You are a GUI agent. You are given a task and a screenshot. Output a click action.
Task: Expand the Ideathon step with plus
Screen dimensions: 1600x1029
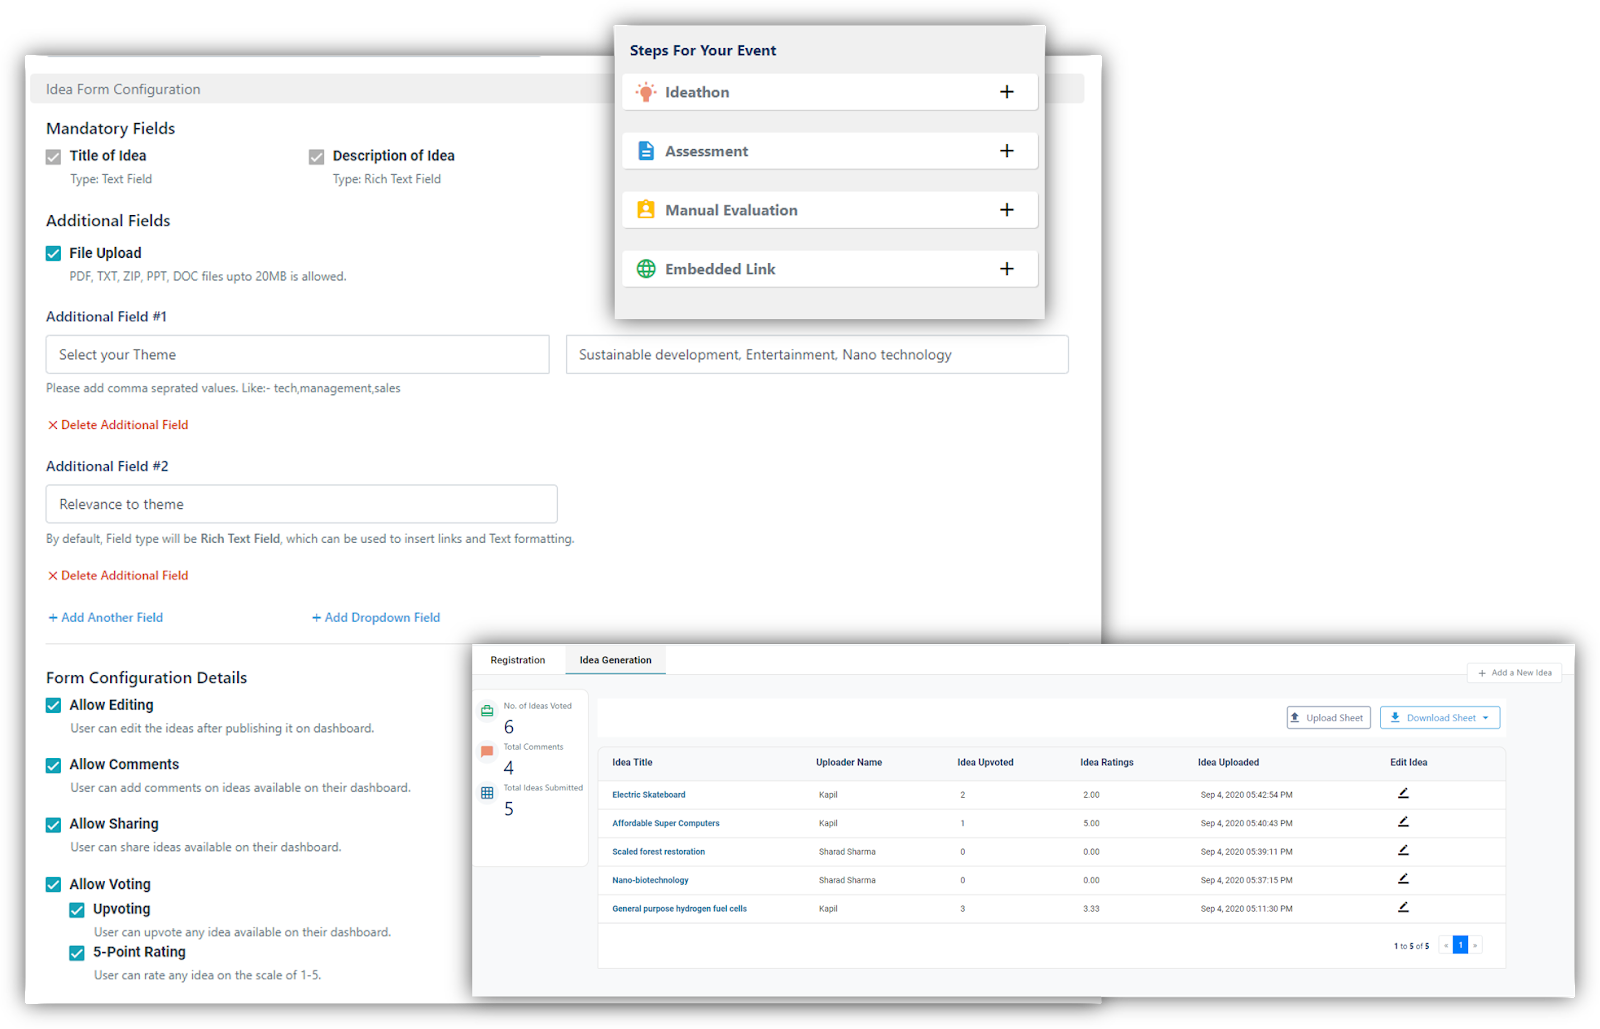point(1007,92)
